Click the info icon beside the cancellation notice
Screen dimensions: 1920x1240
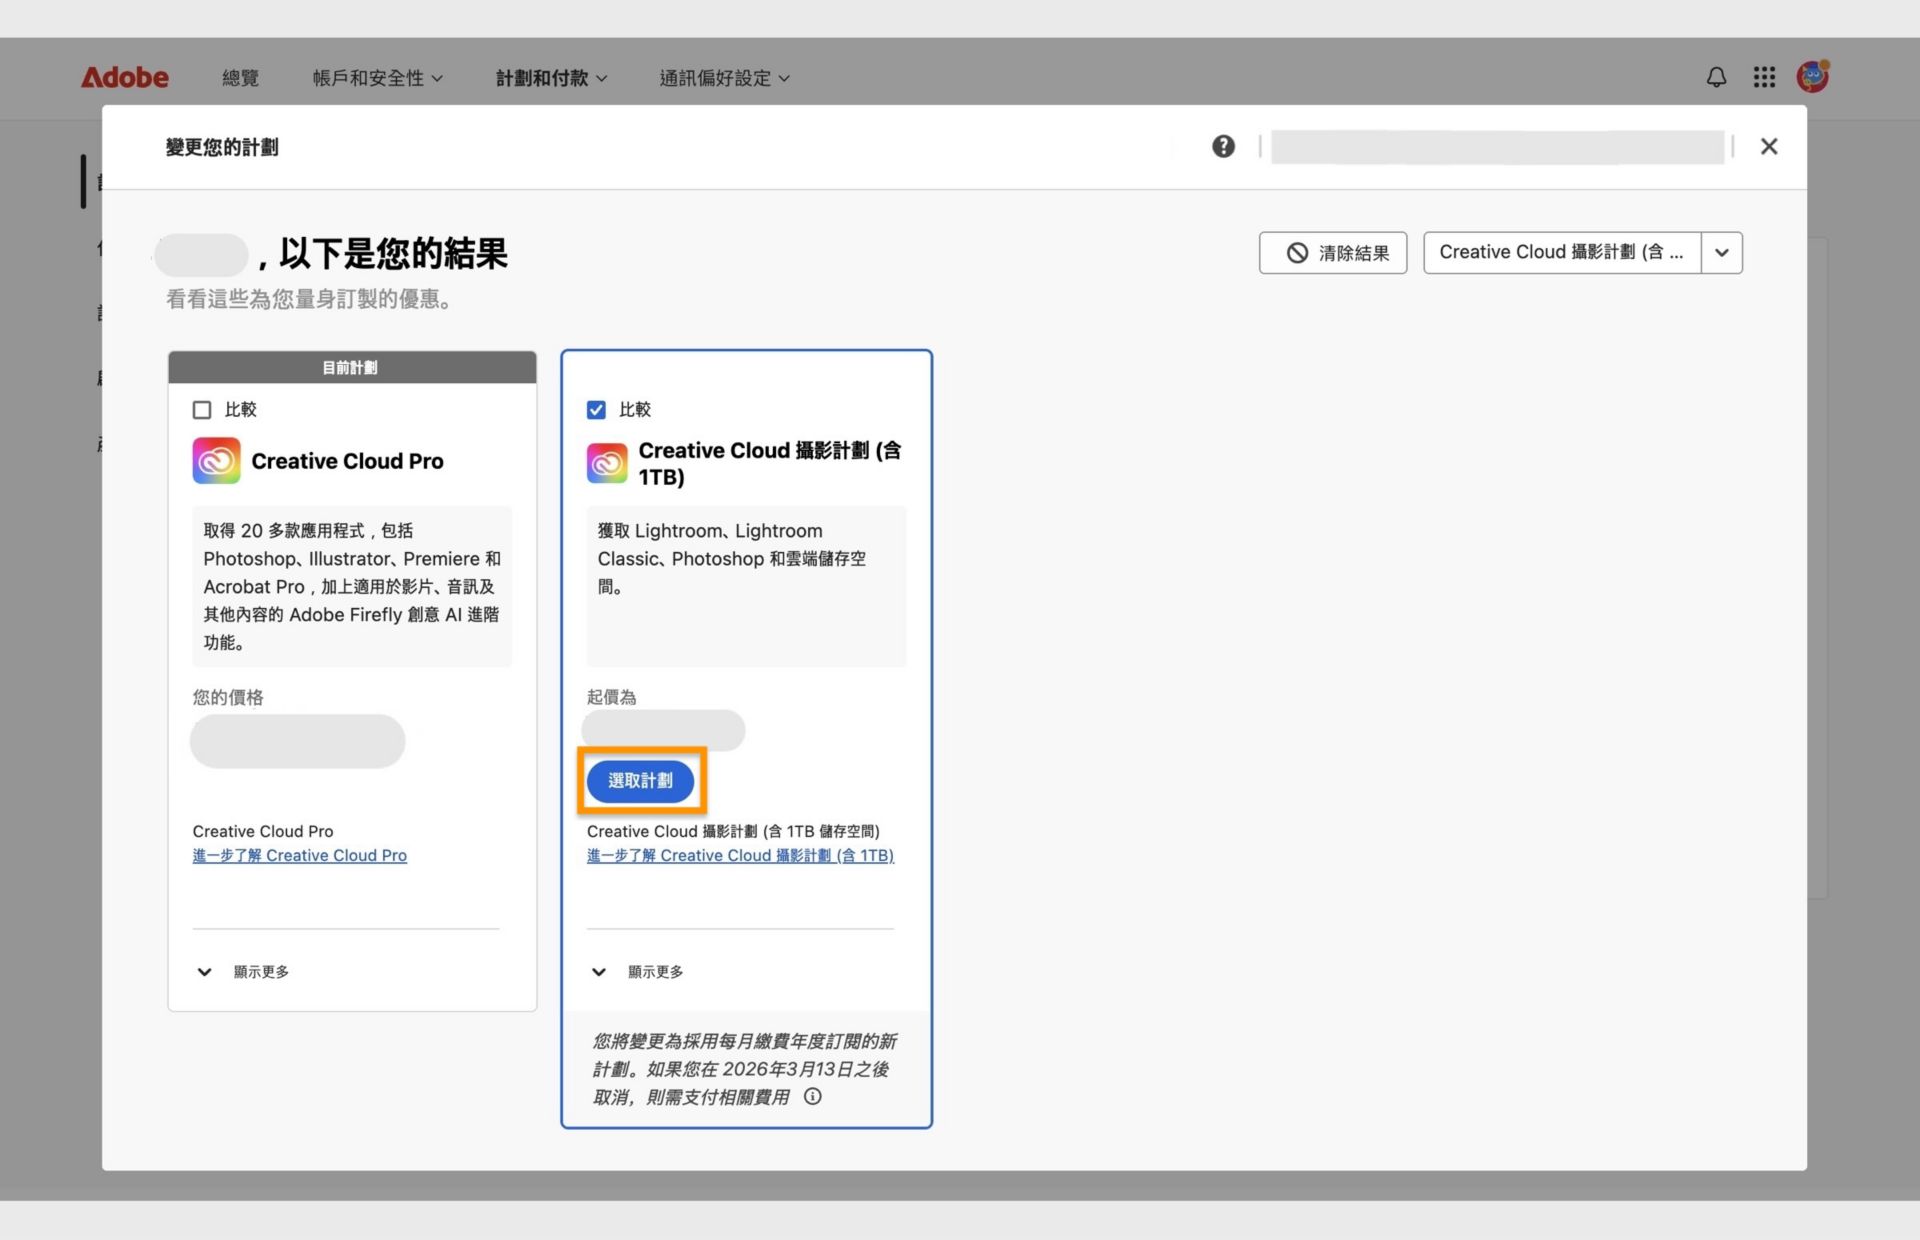pos(812,1097)
